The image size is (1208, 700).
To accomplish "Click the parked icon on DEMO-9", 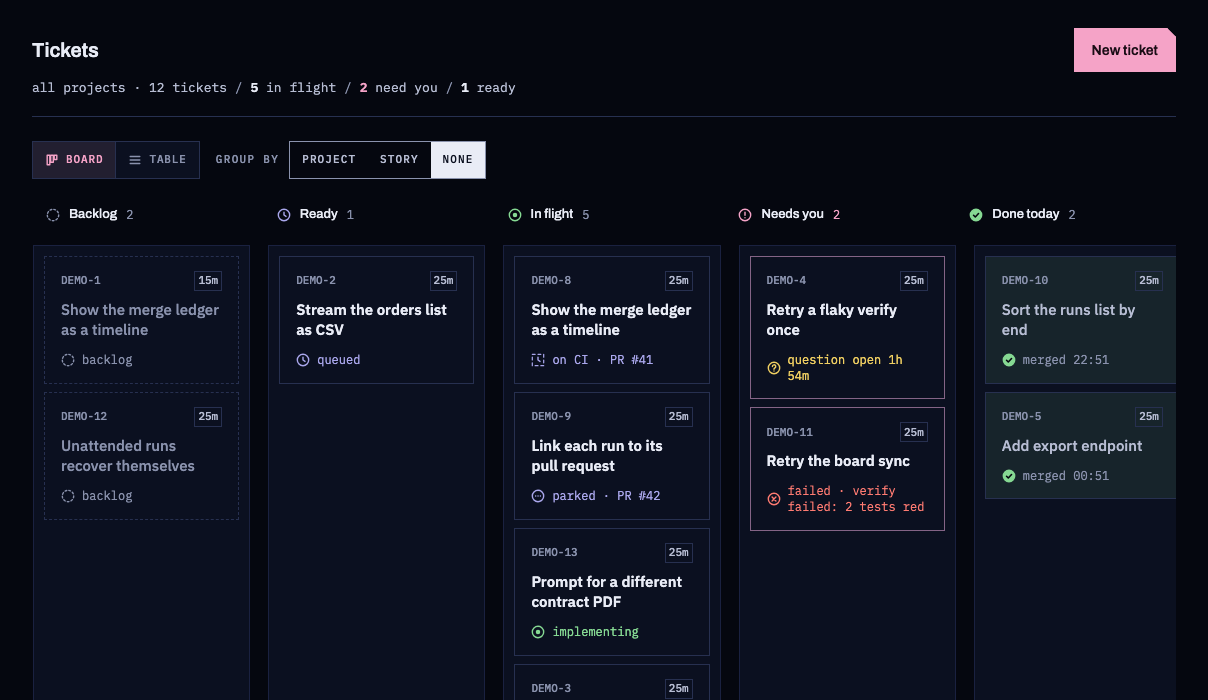I will (x=538, y=496).
